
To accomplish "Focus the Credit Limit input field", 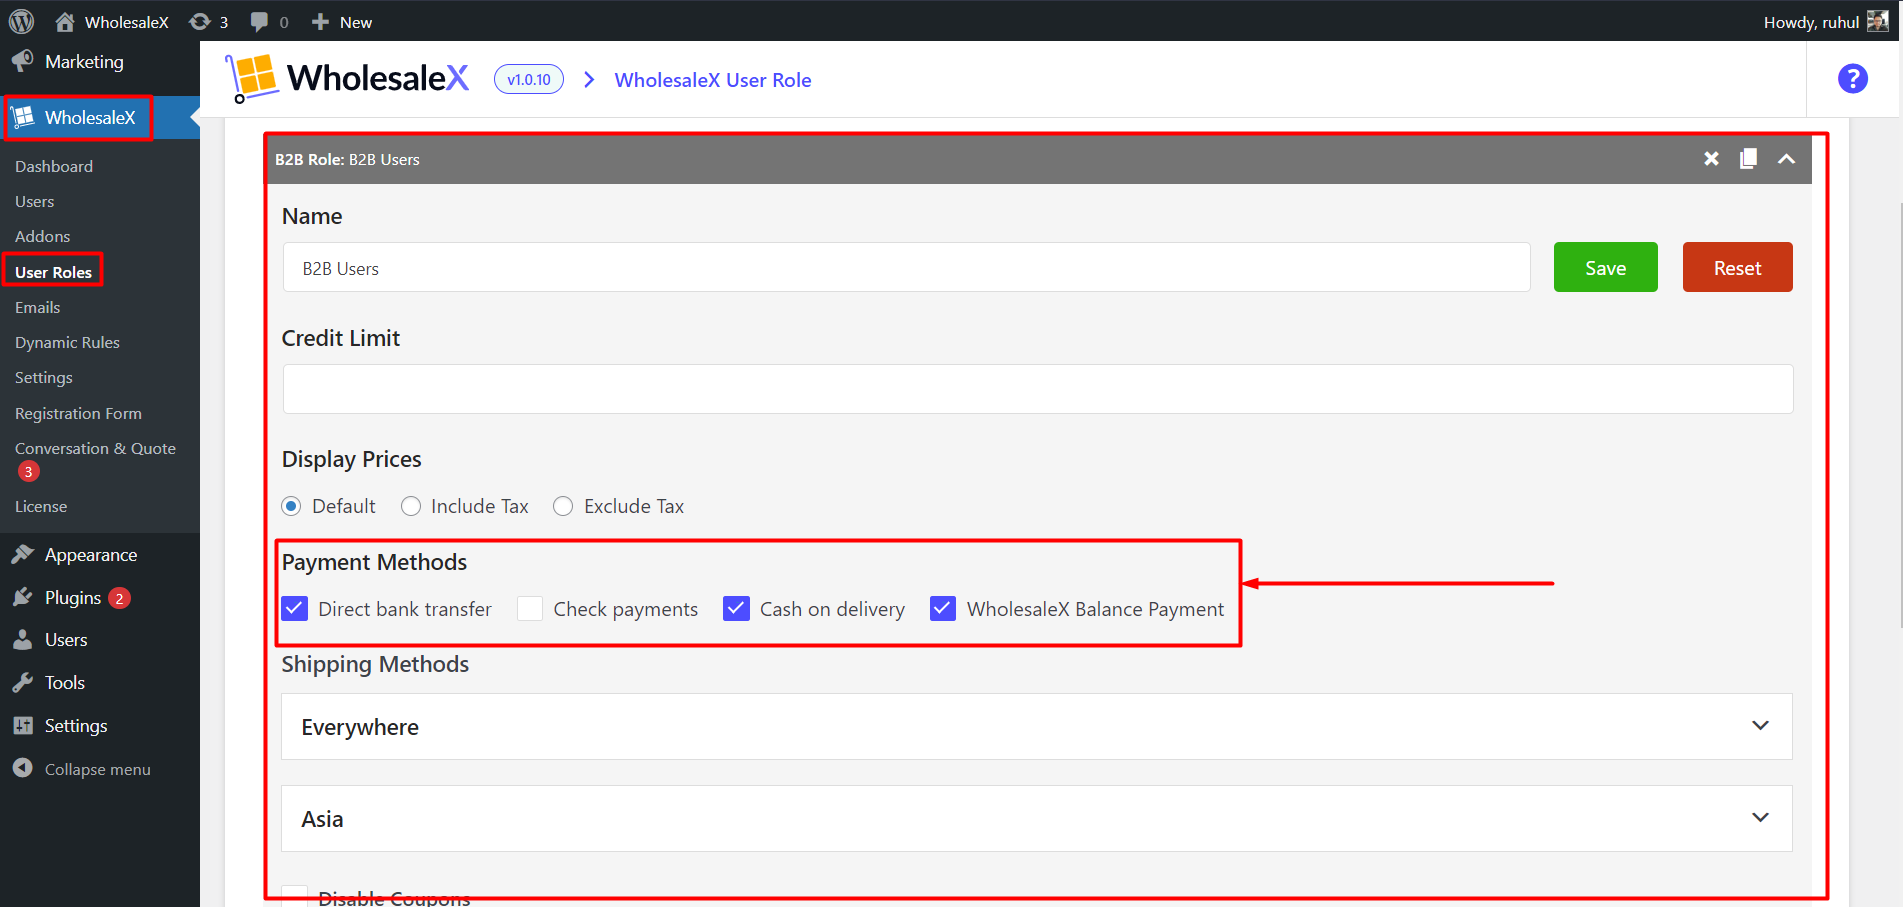I will 1037,389.
